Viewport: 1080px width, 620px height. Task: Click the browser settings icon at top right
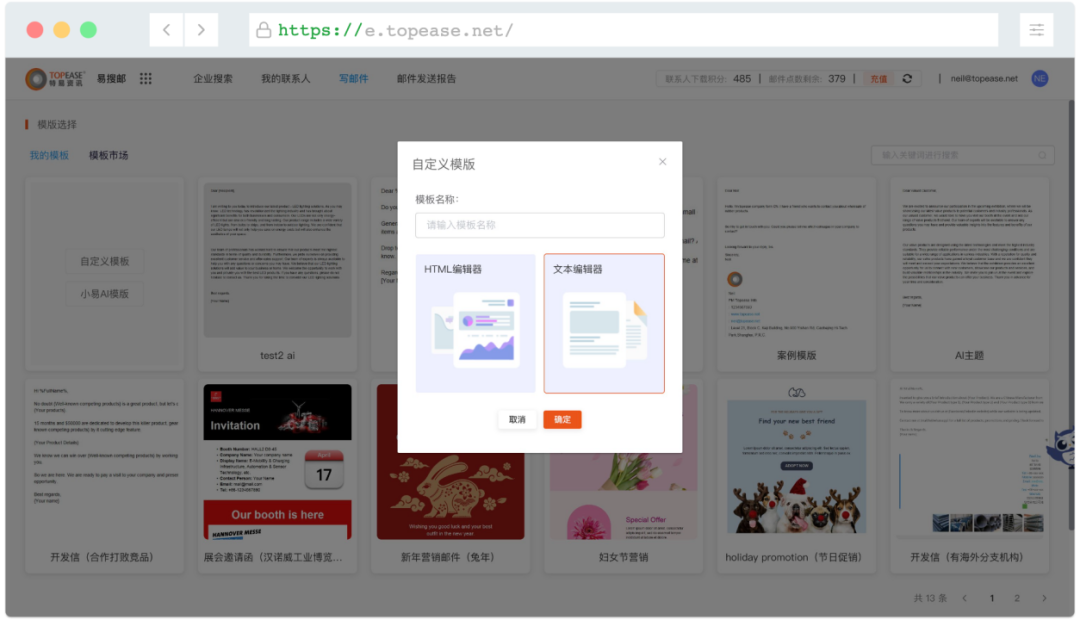pyautogui.click(x=1036, y=30)
